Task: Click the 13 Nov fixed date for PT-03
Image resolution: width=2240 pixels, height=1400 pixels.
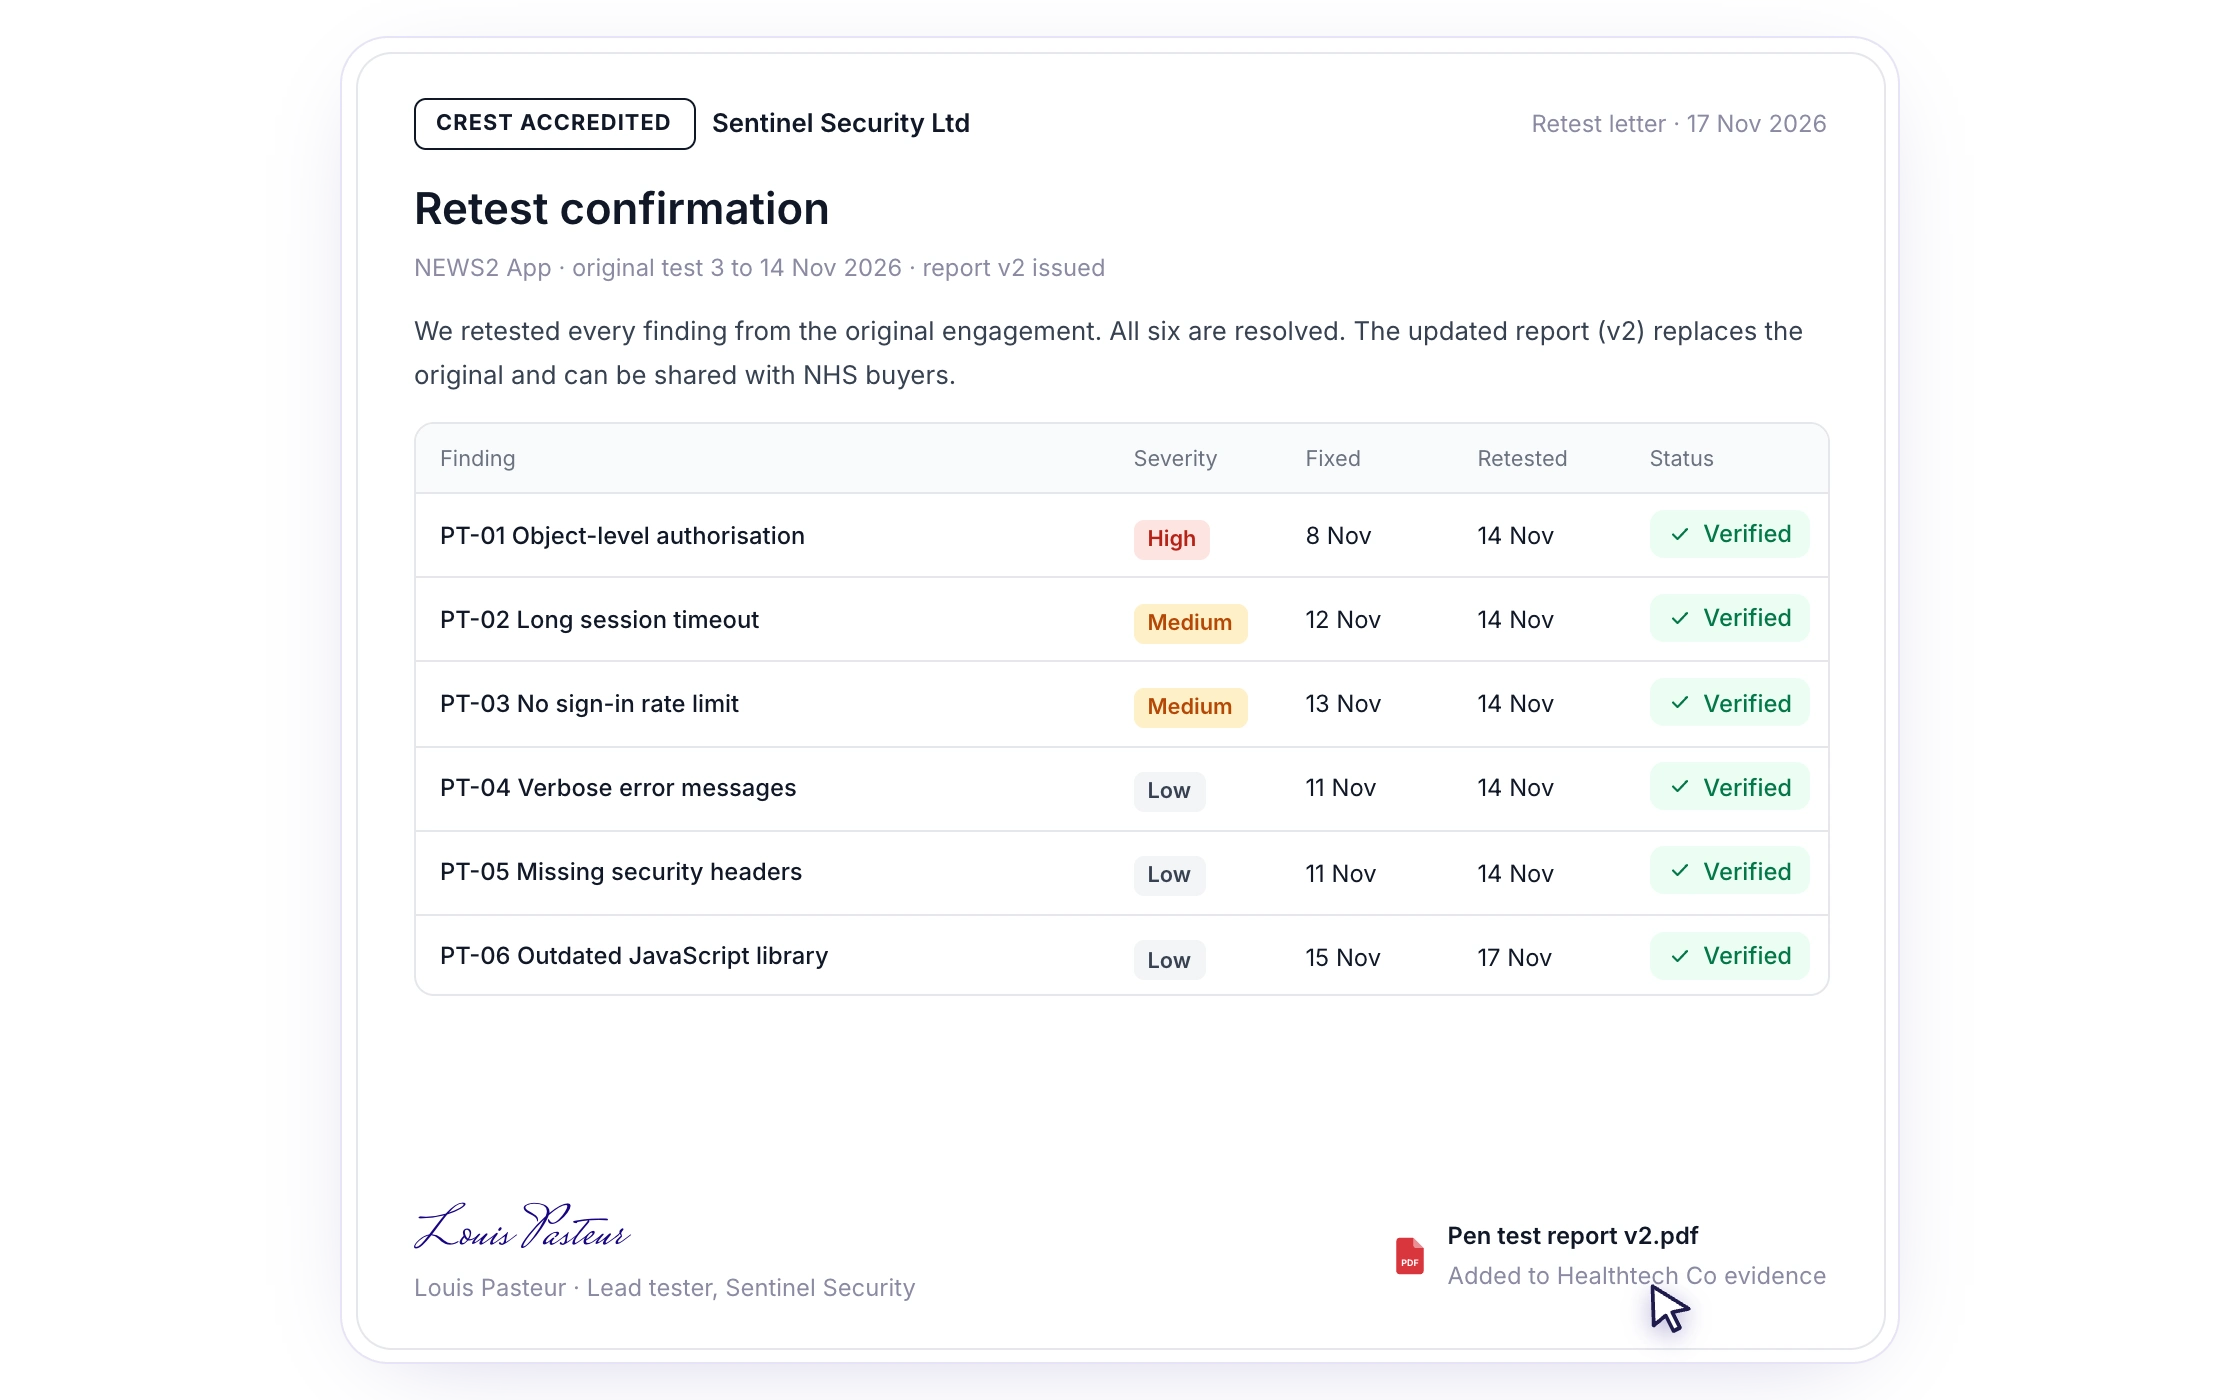Action: (x=1343, y=704)
